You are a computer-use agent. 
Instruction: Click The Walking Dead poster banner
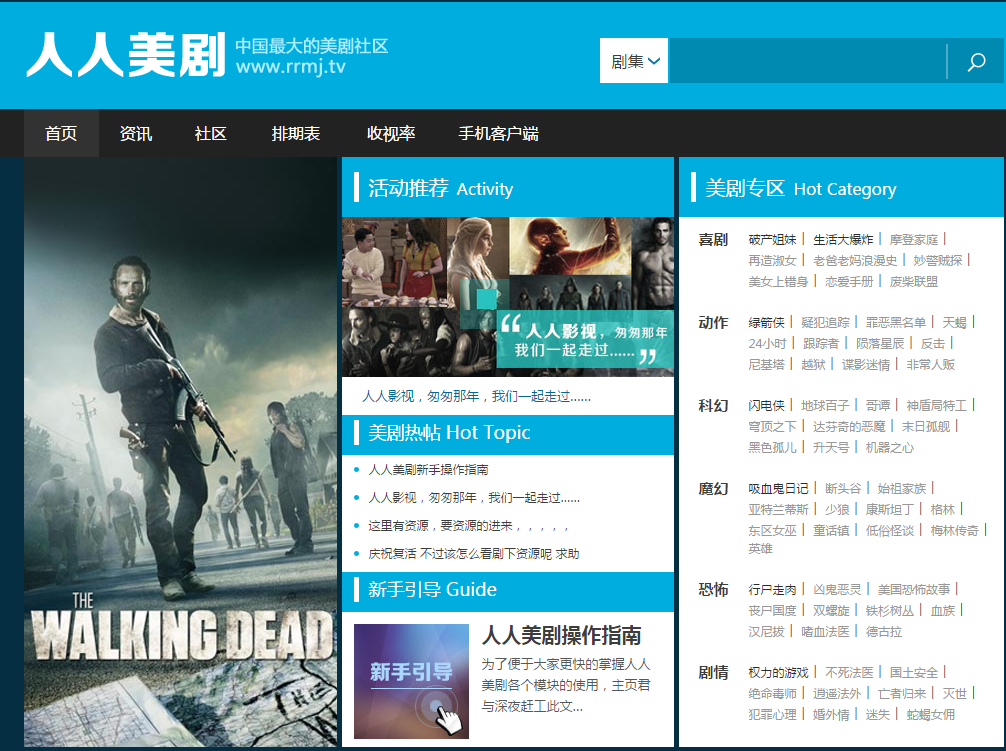[180, 451]
